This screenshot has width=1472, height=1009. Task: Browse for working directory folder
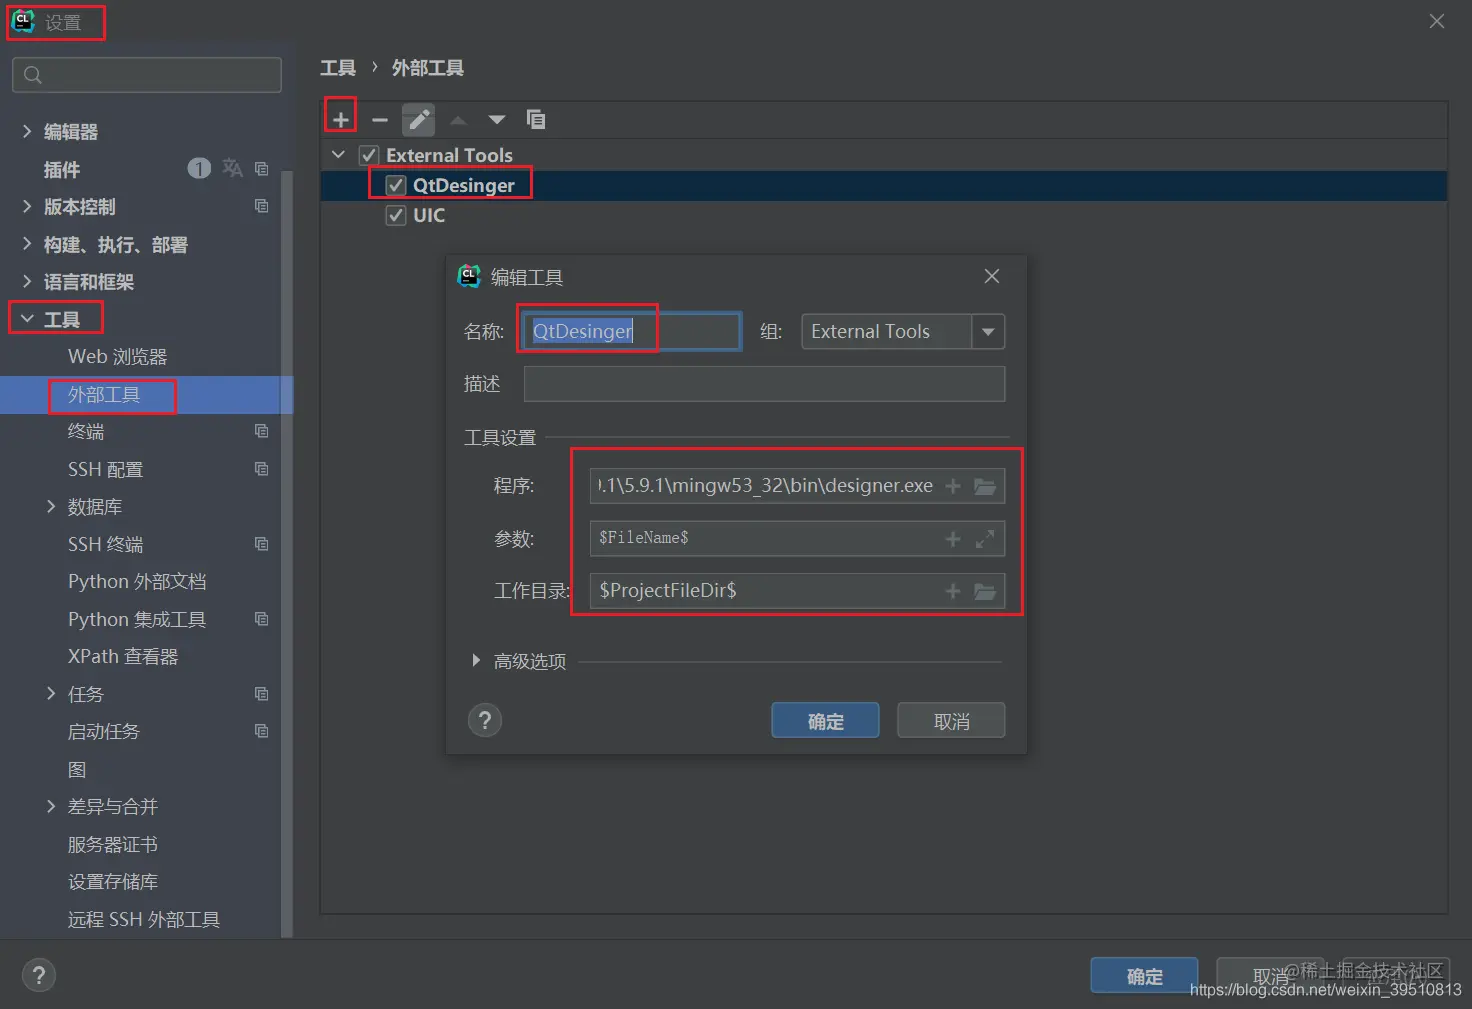(x=985, y=591)
